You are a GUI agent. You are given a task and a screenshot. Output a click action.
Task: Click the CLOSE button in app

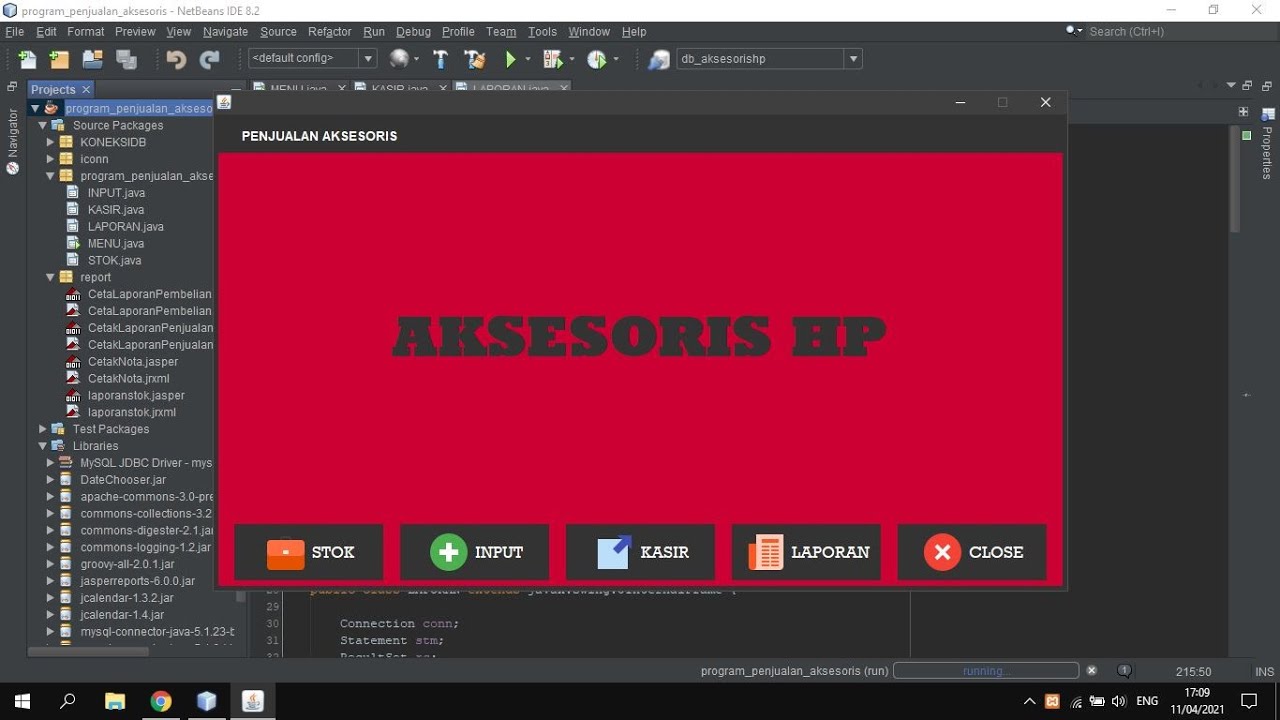click(972, 552)
